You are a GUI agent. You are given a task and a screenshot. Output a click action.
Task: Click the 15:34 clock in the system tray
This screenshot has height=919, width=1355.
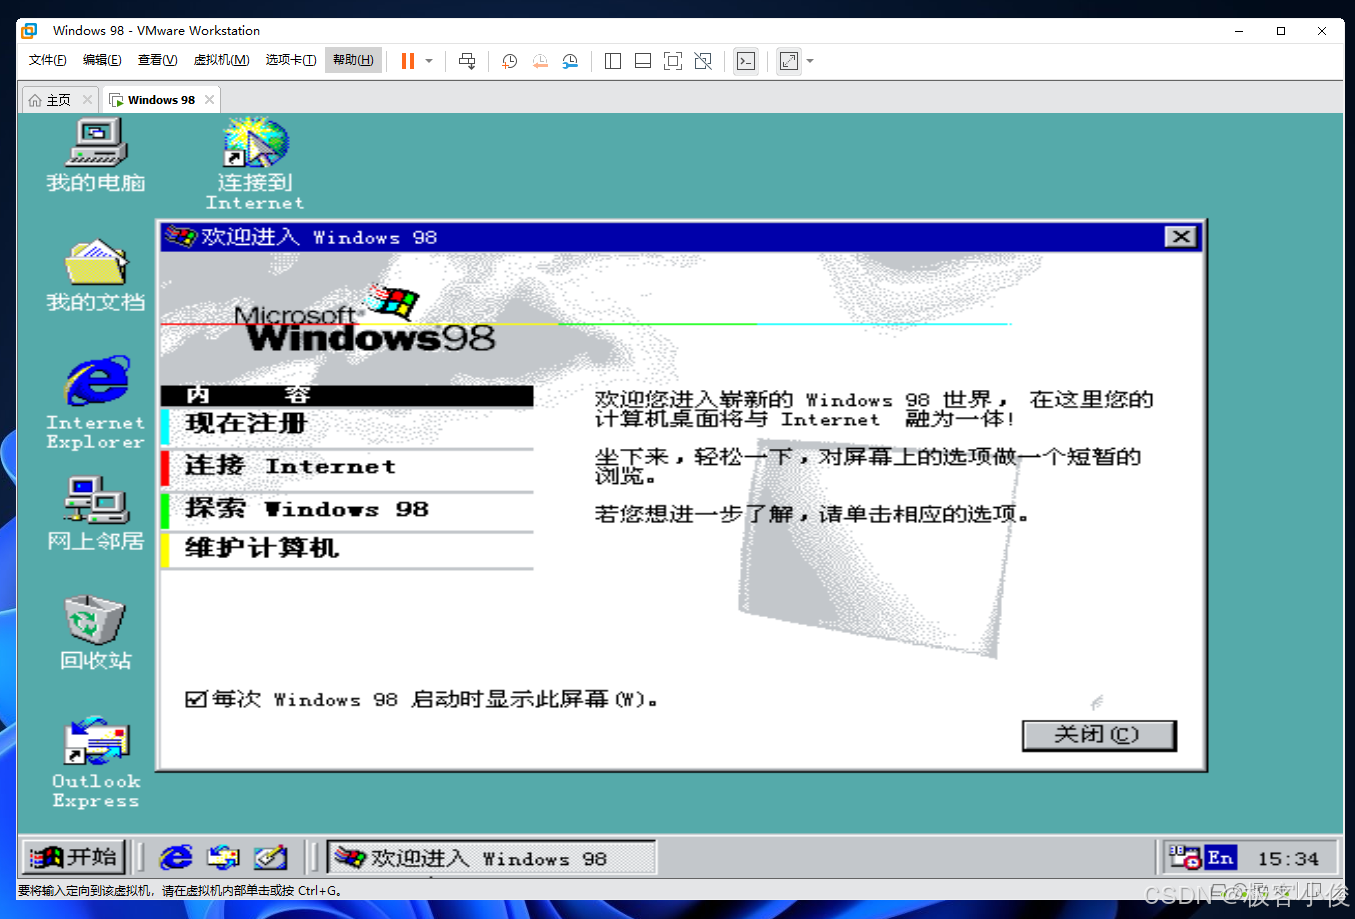tap(1288, 858)
